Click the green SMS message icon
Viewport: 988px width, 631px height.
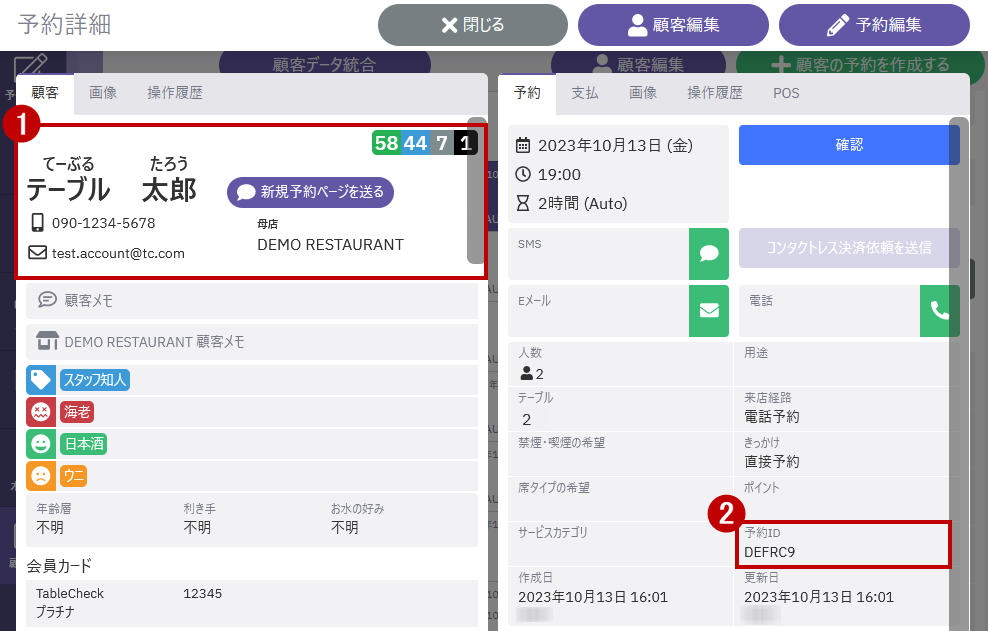(x=708, y=254)
